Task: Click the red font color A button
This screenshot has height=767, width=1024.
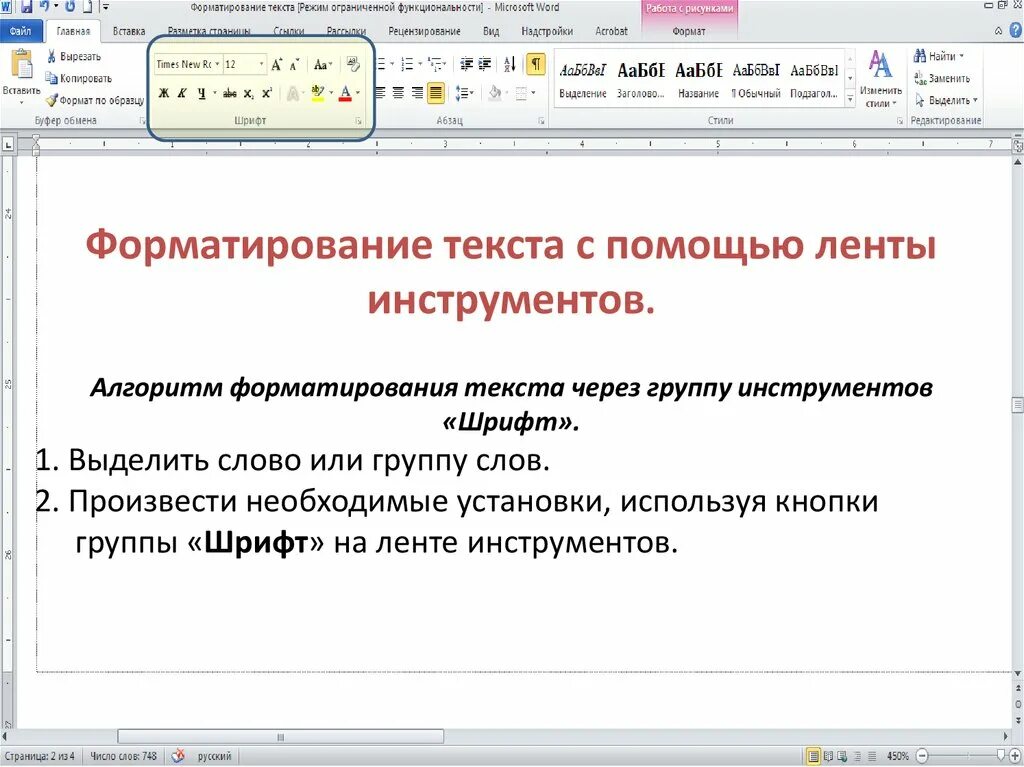Action: 345,93
